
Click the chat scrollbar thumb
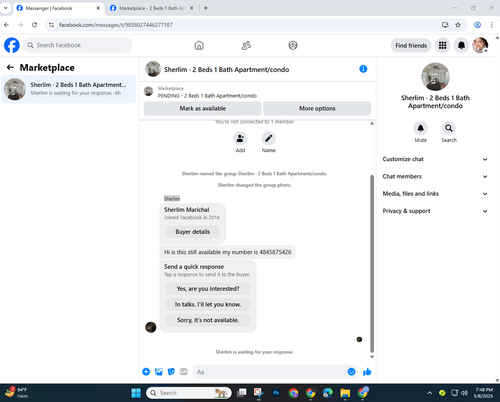pyautogui.click(x=372, y=263)
